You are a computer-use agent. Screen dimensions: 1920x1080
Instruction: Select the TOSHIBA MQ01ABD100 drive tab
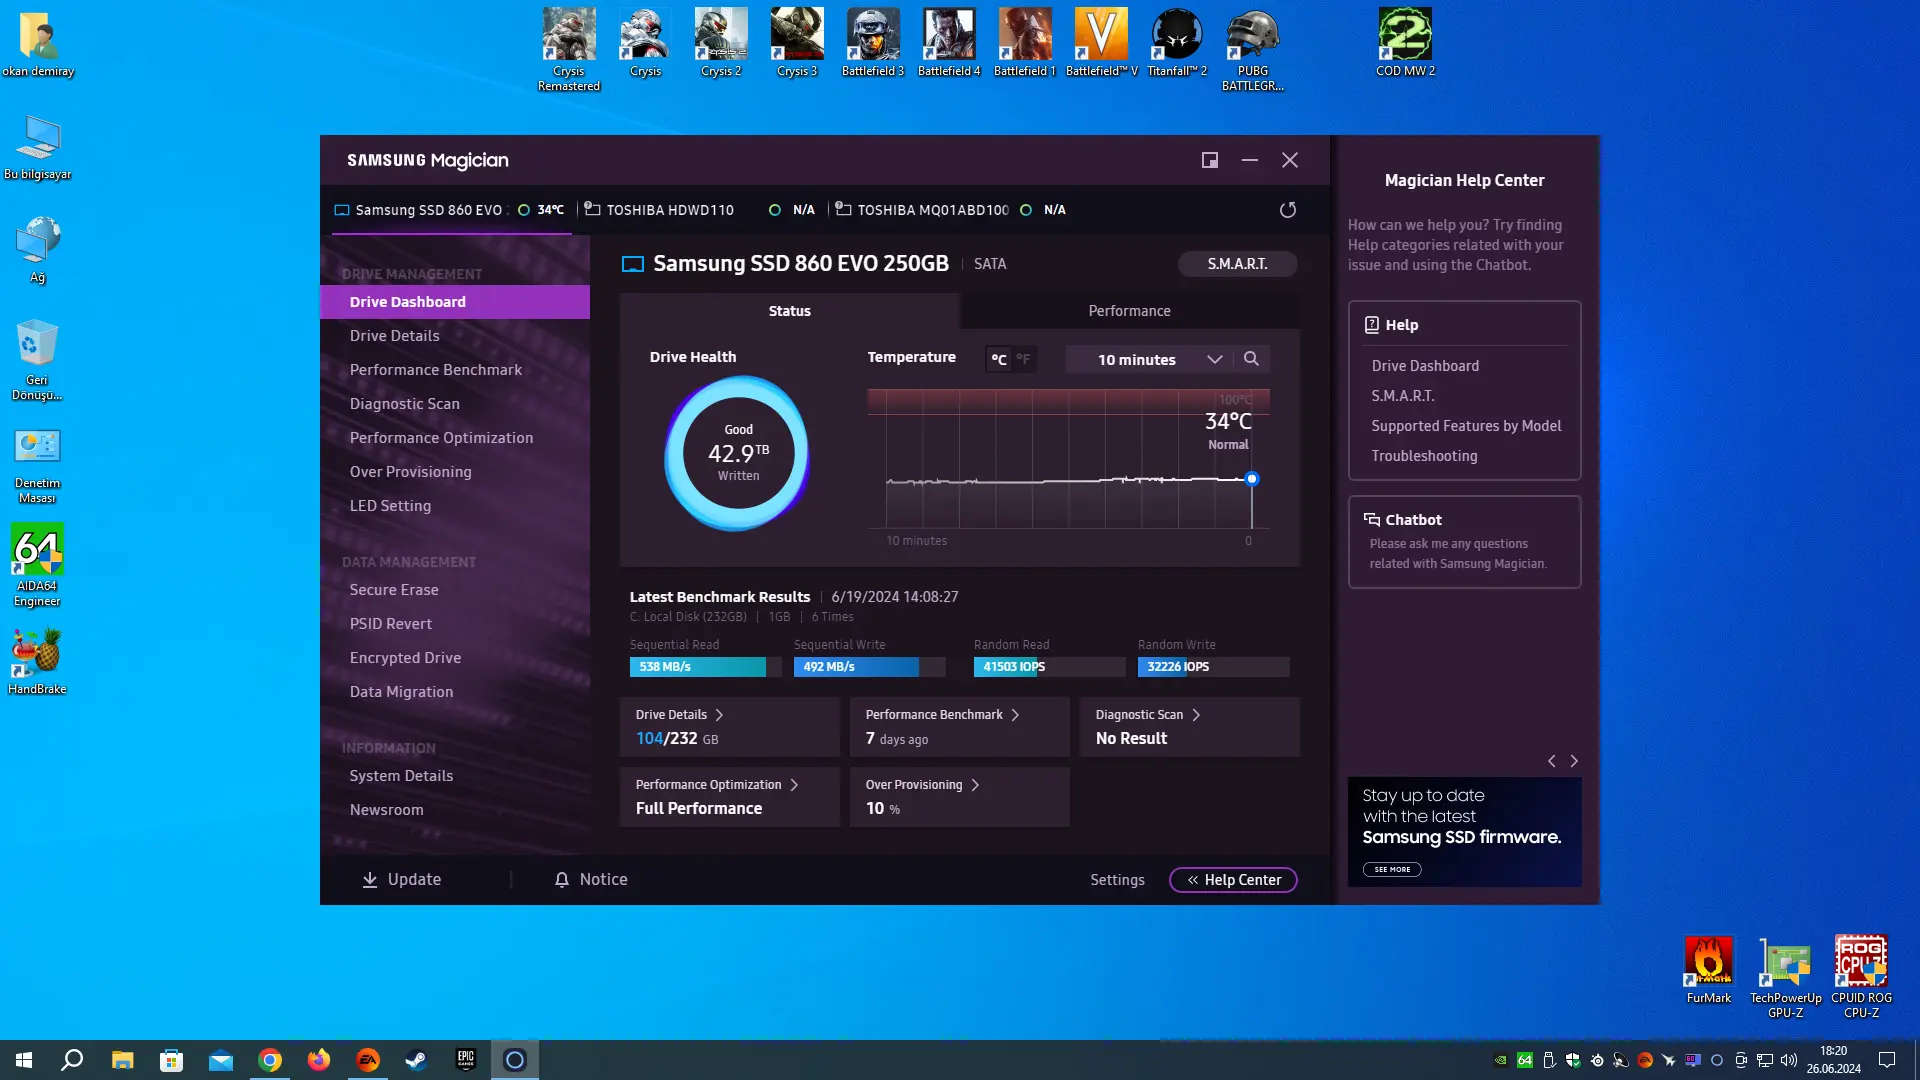point(951,210)
